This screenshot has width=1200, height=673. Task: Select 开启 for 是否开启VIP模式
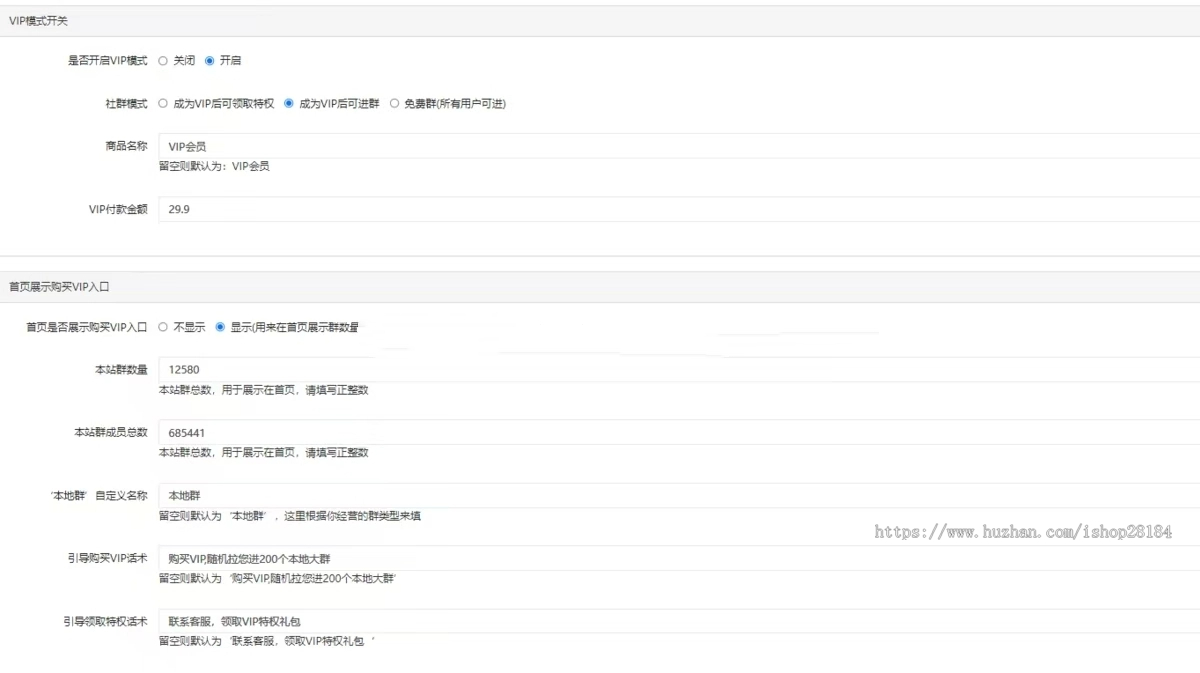209,61
